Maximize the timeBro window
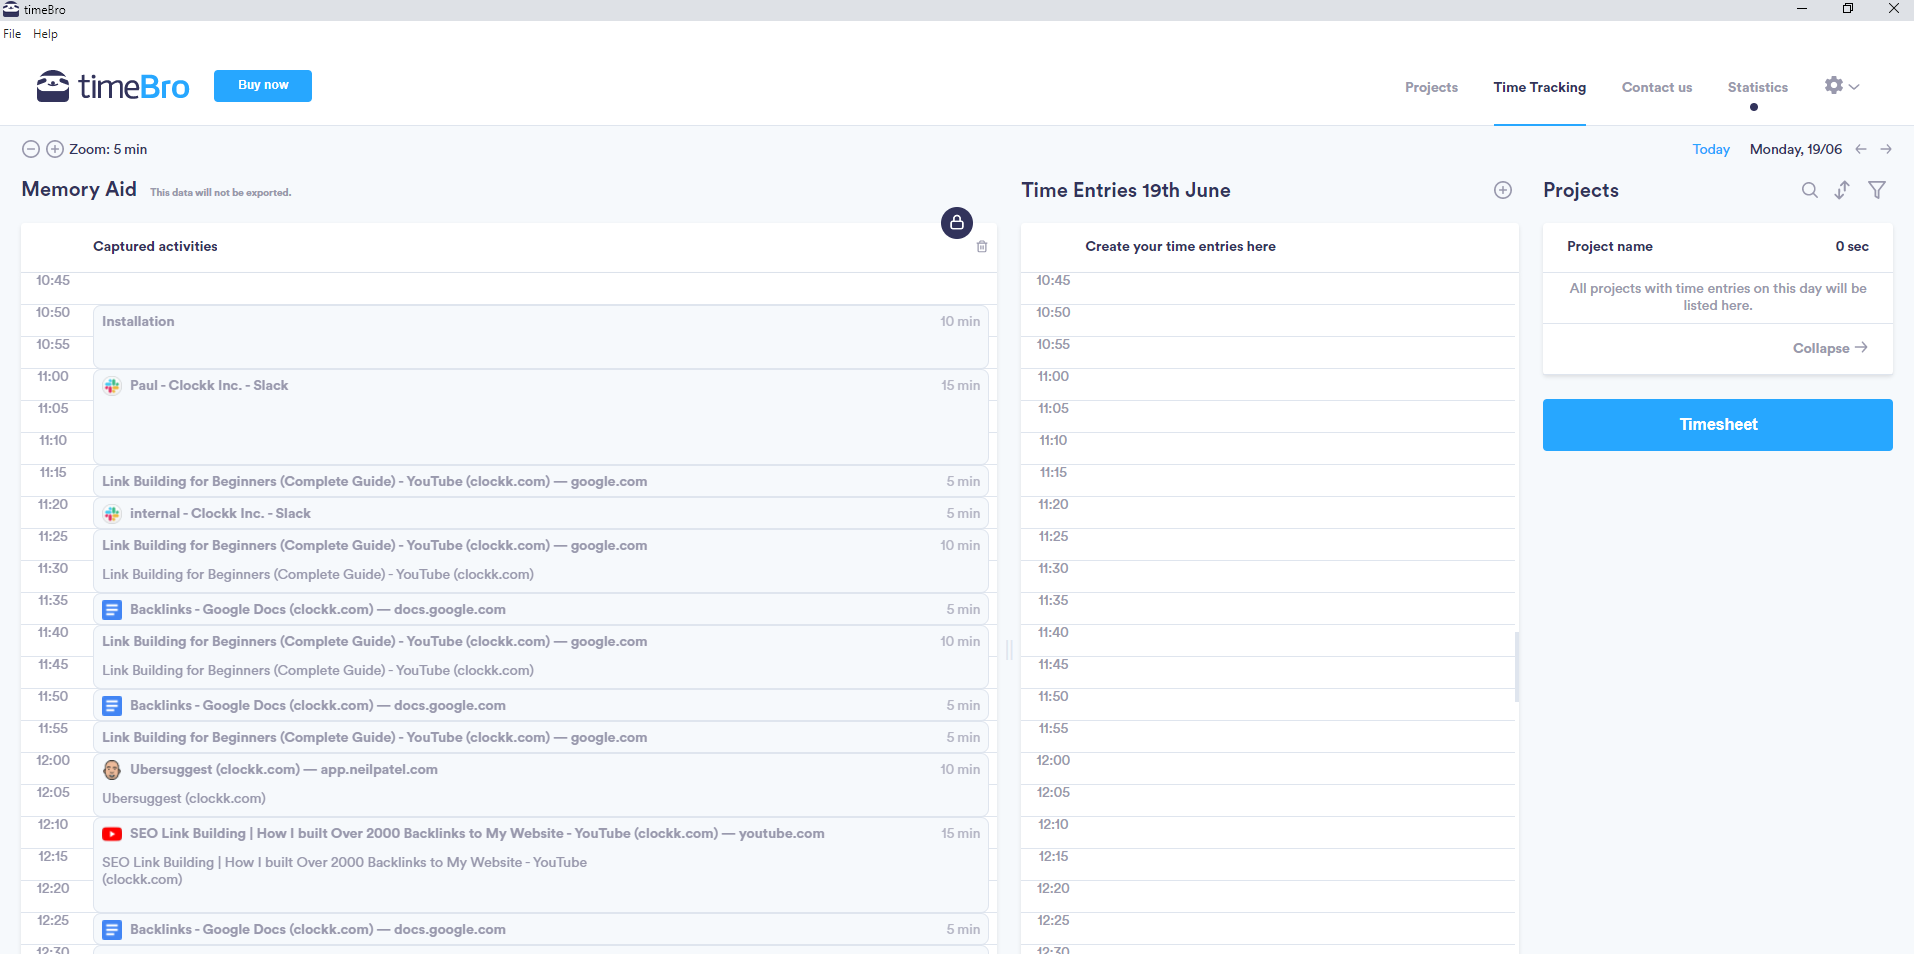The image size is (1914, 954). (x=1848, y=9)
